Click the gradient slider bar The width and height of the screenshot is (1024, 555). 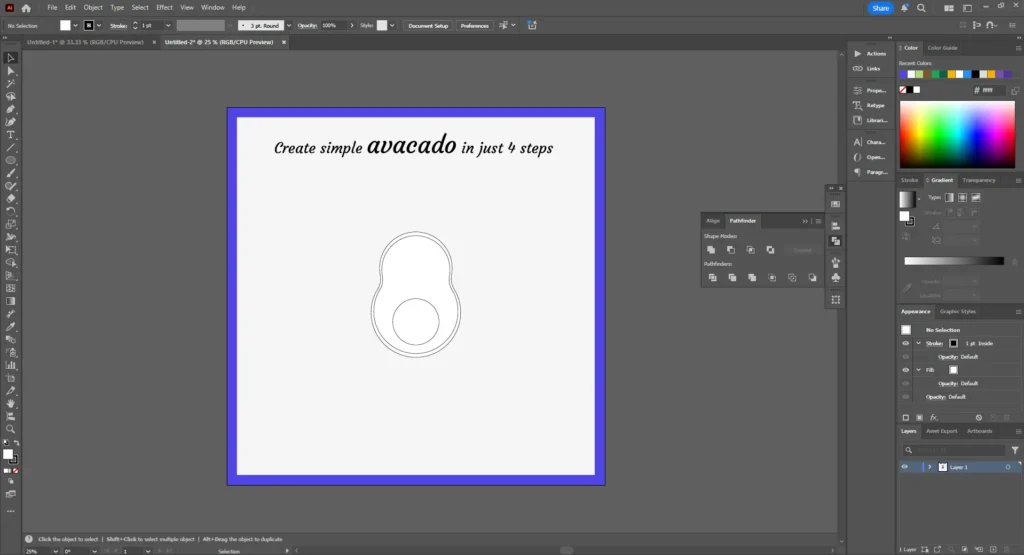[953, 261]
